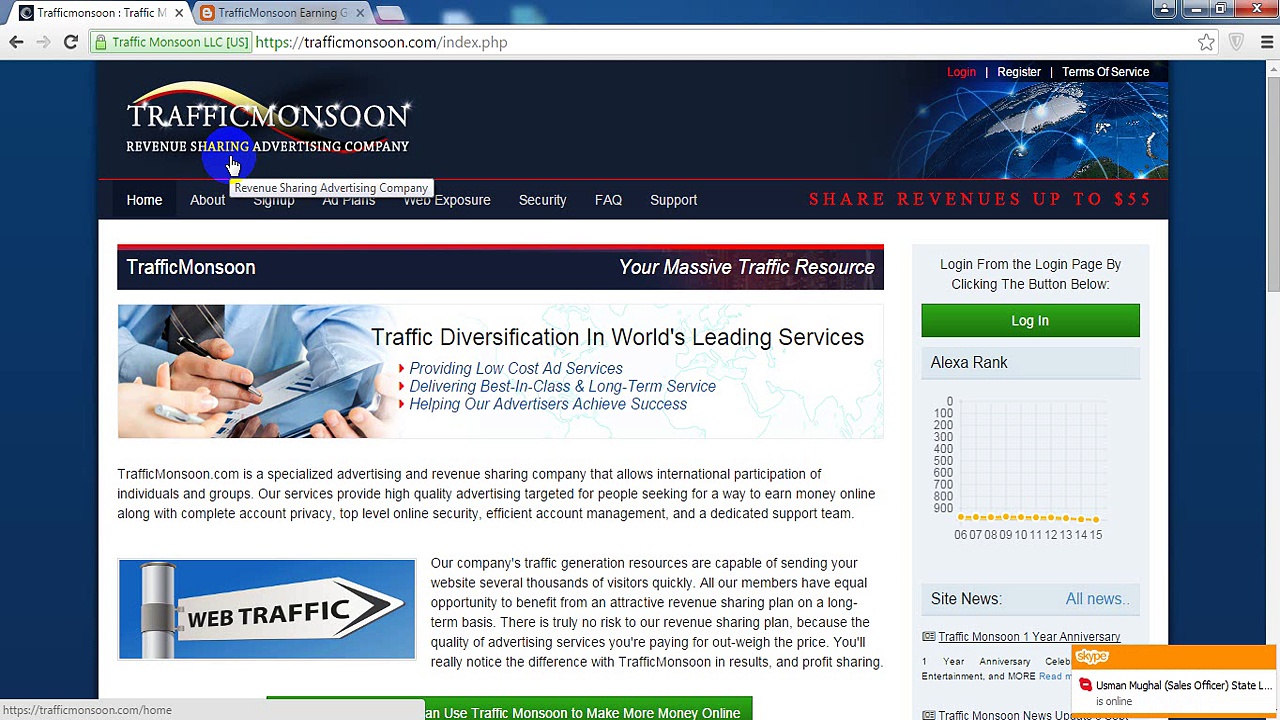The width and height of the screenshot is (1280, 720).
Task: Click the green Make More Money Online button
Action: click(x=509, y=709)
